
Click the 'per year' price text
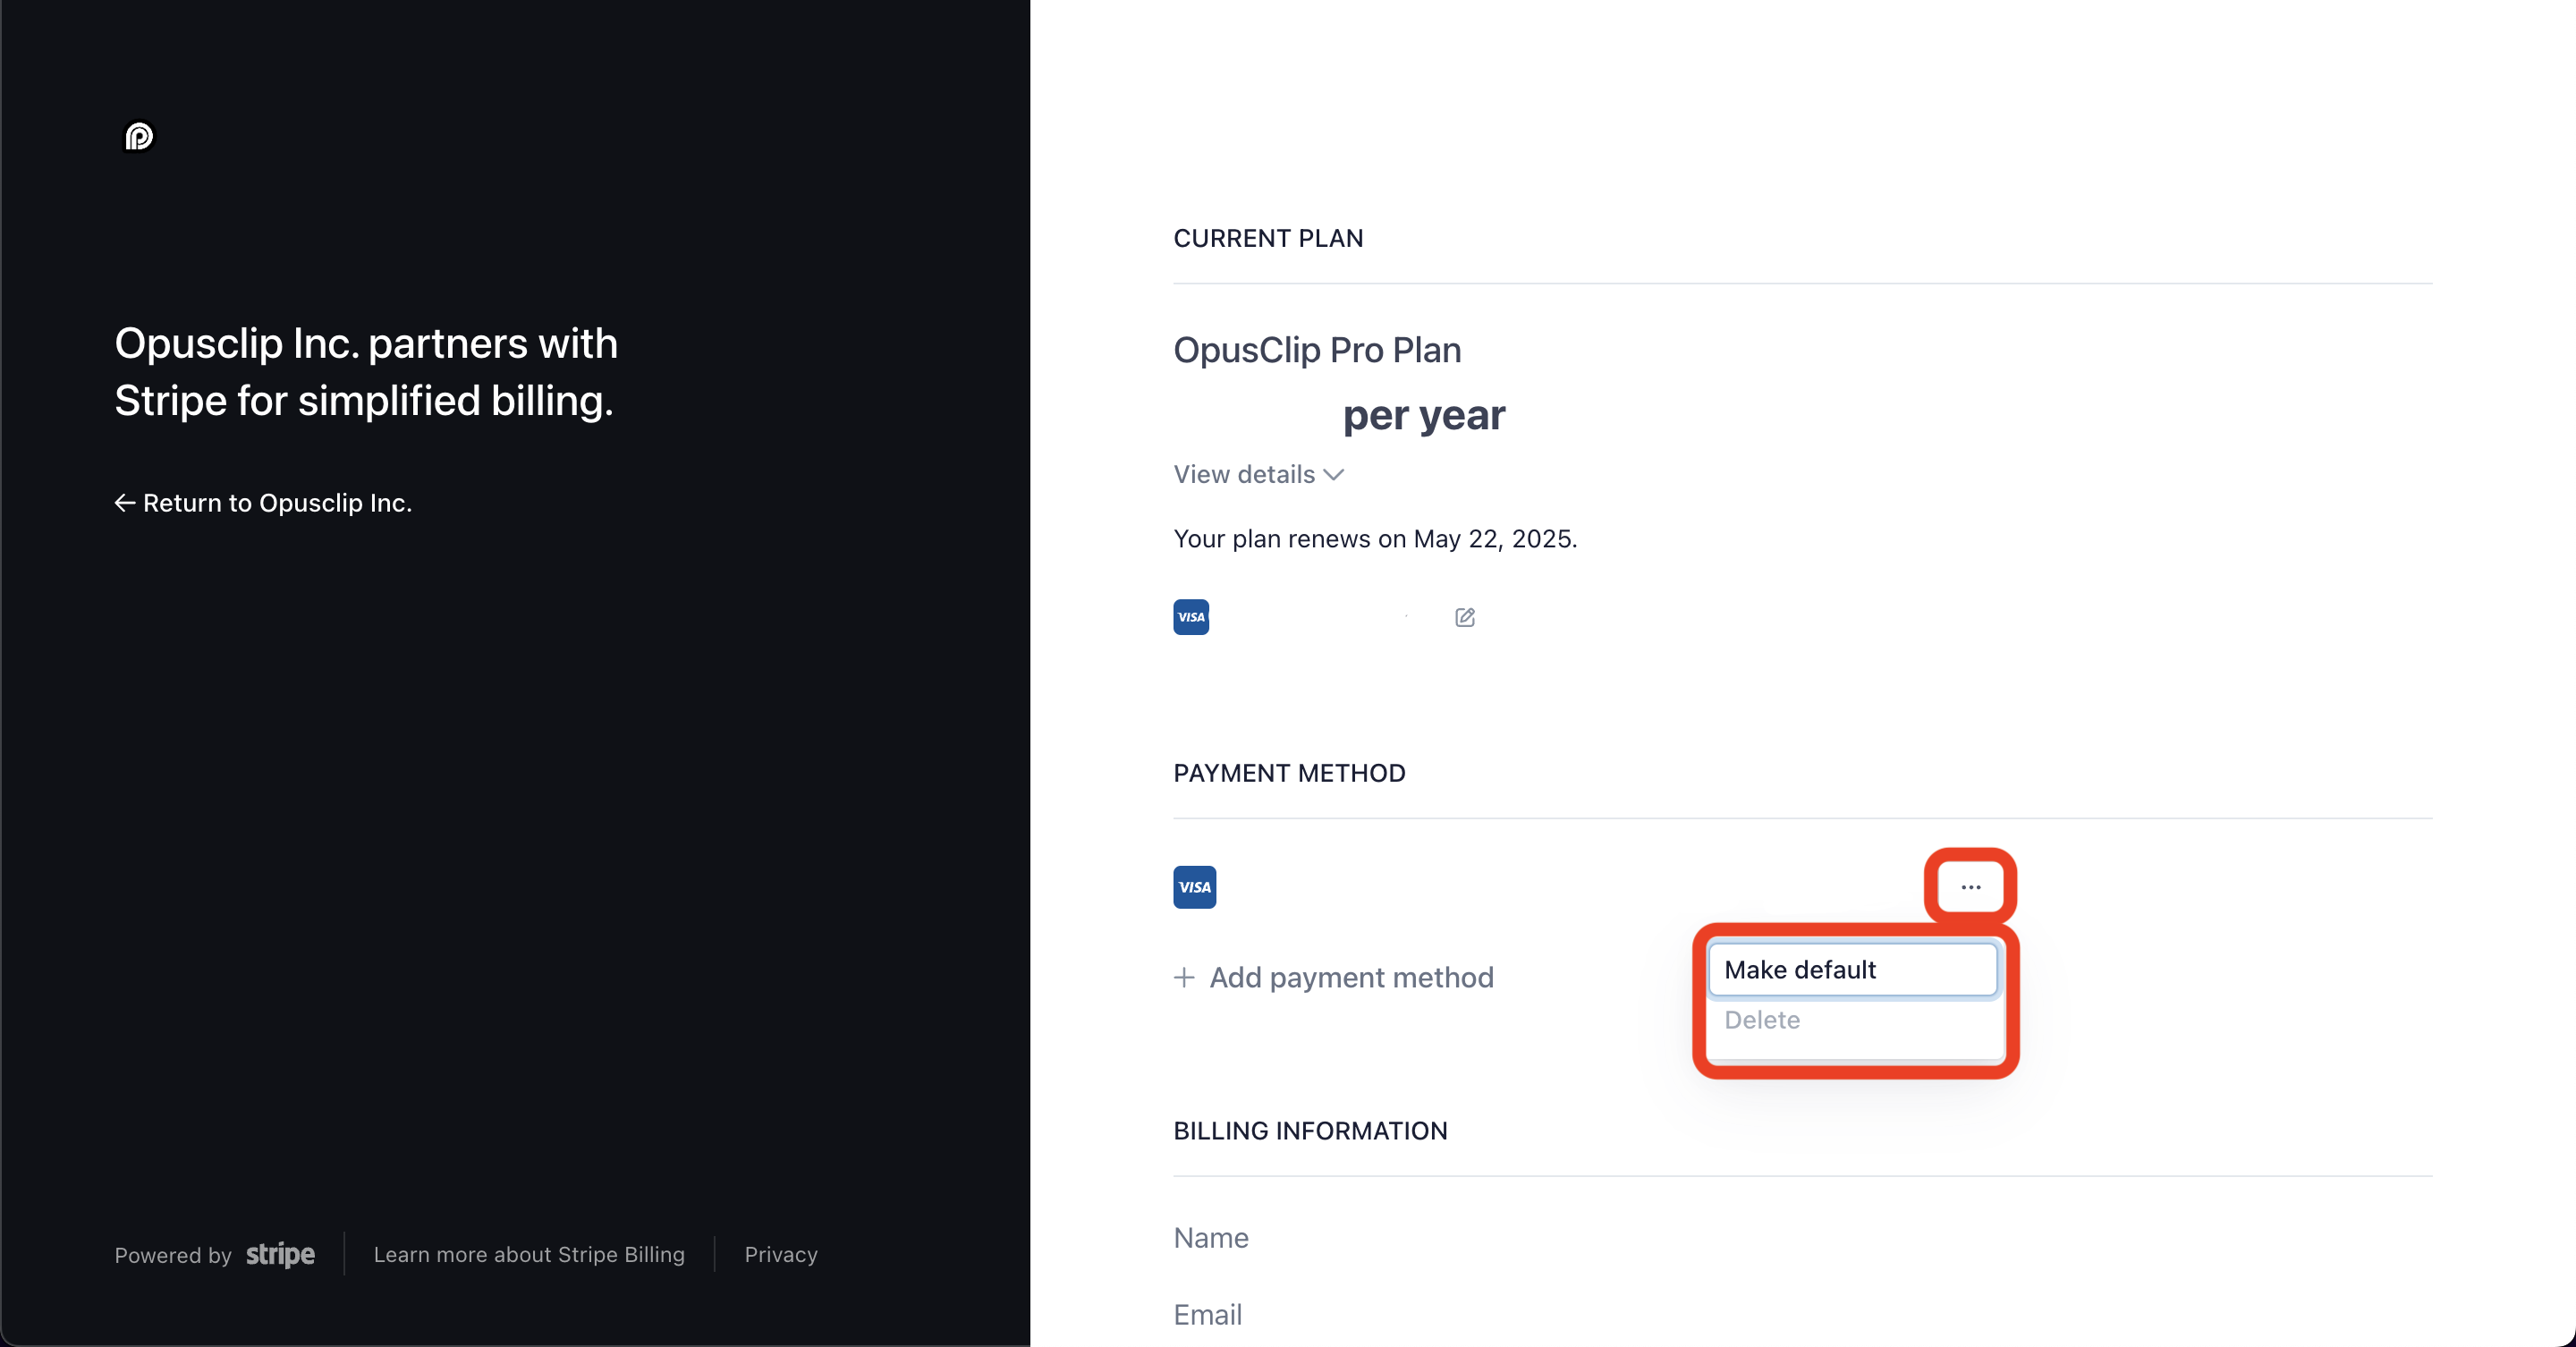pos(1423,415)
